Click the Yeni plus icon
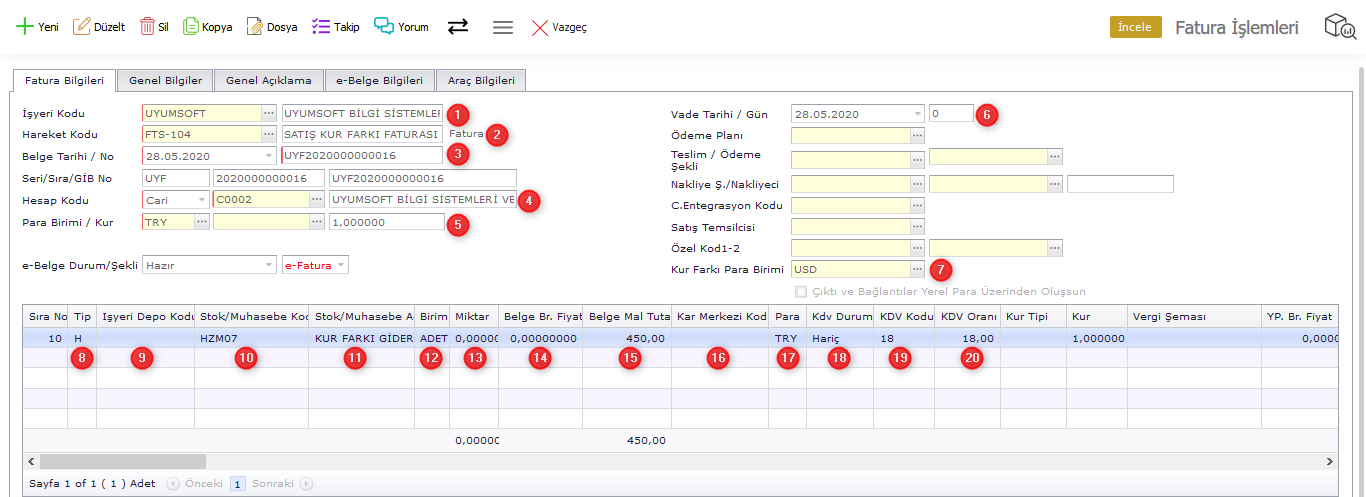1366x497 pixels. [x=24, y=27]
